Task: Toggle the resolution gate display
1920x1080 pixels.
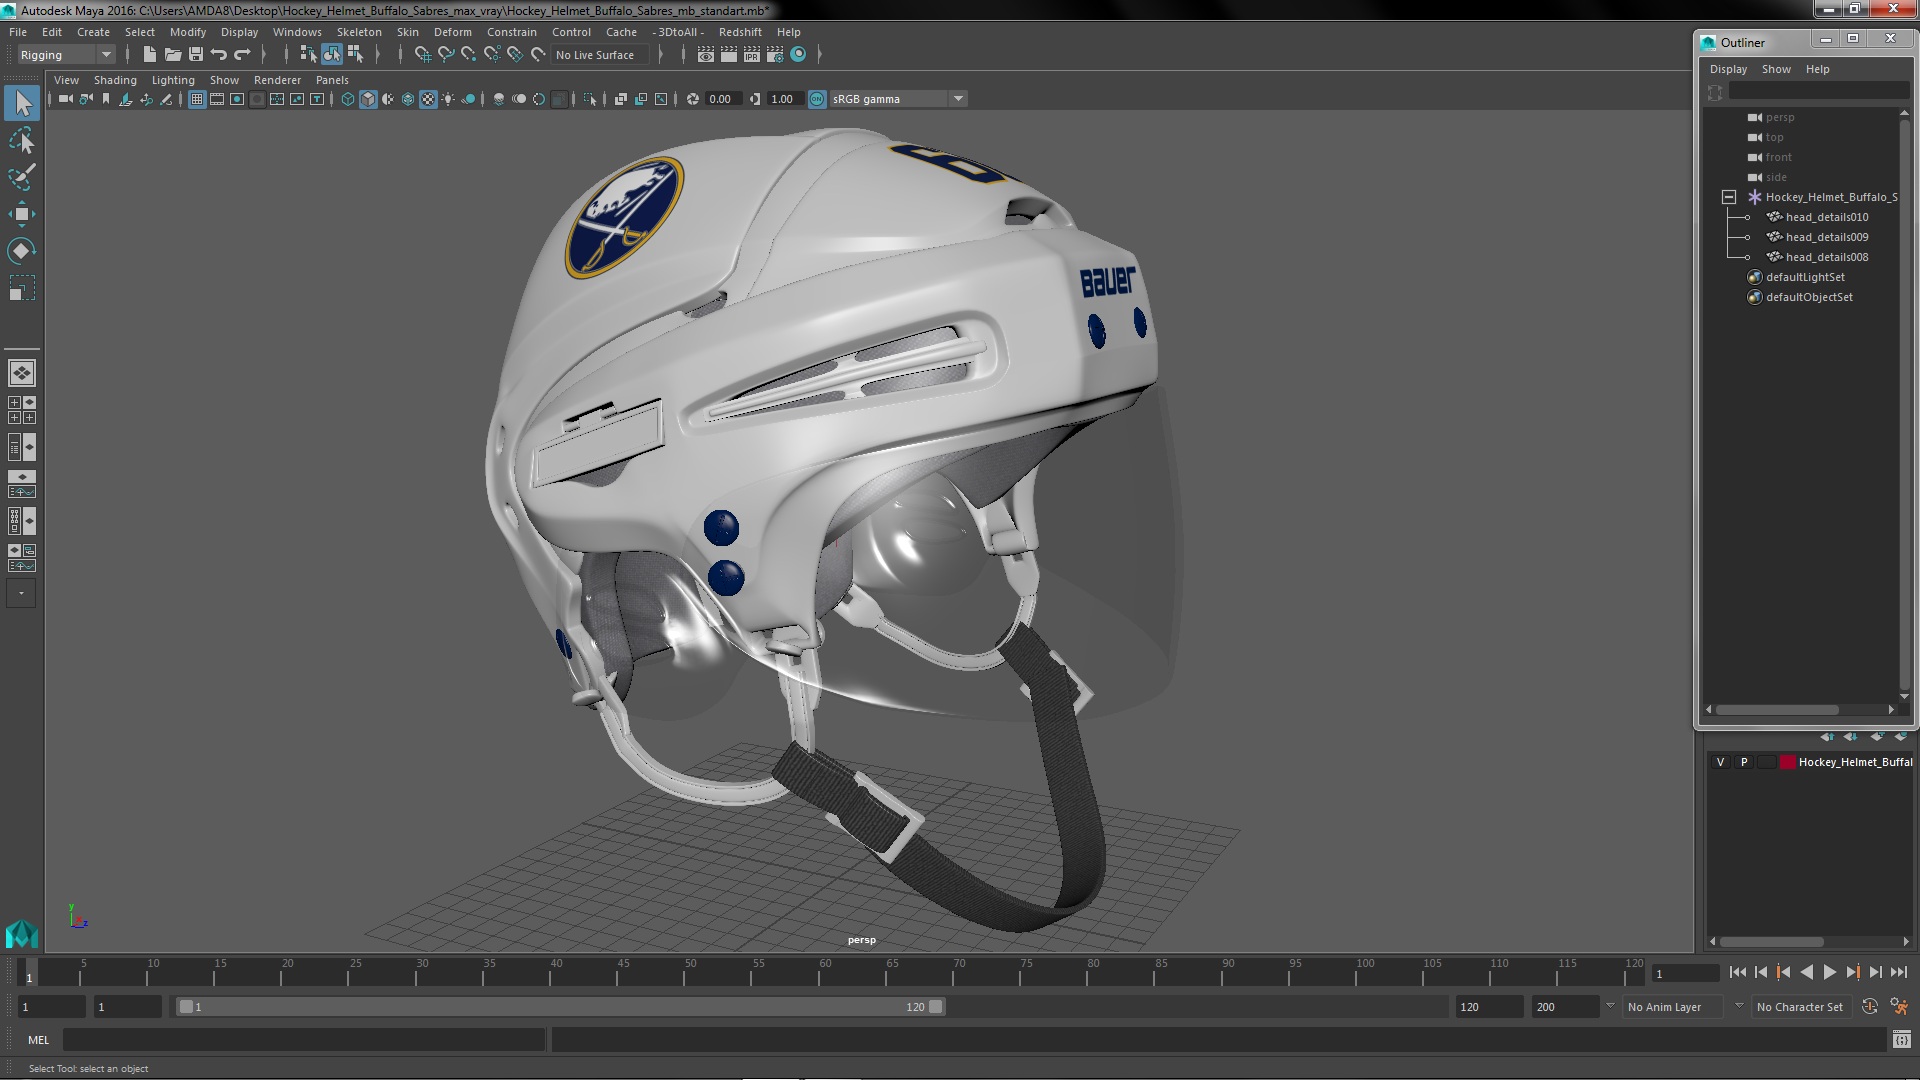Action: 237,99
